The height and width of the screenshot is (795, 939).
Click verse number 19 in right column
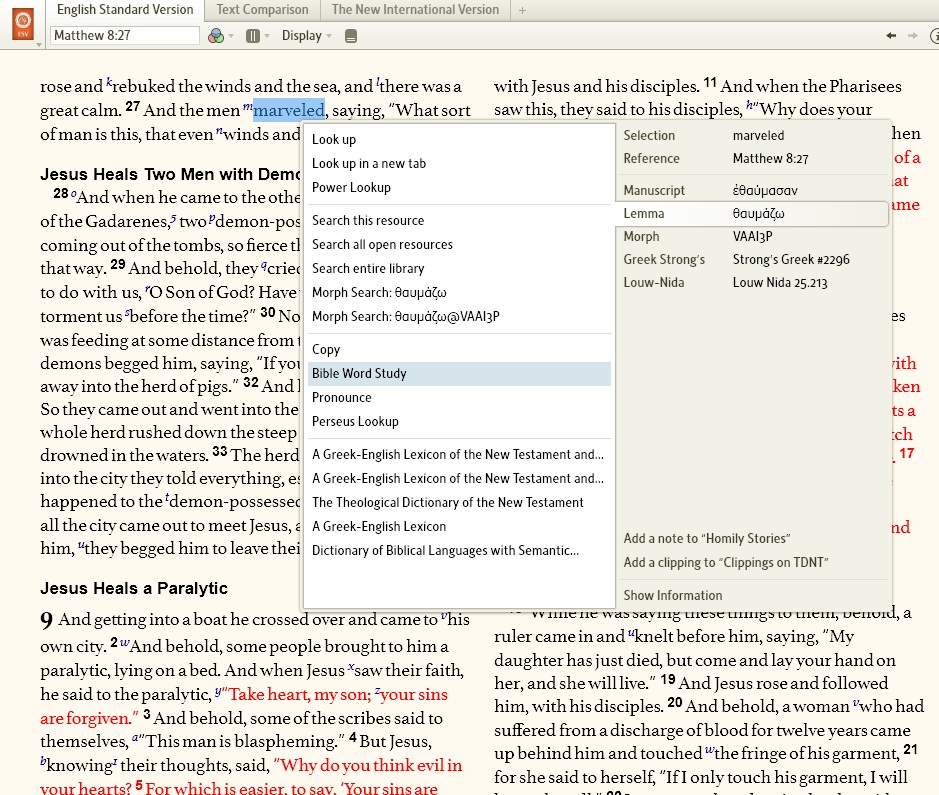[668, 679]
